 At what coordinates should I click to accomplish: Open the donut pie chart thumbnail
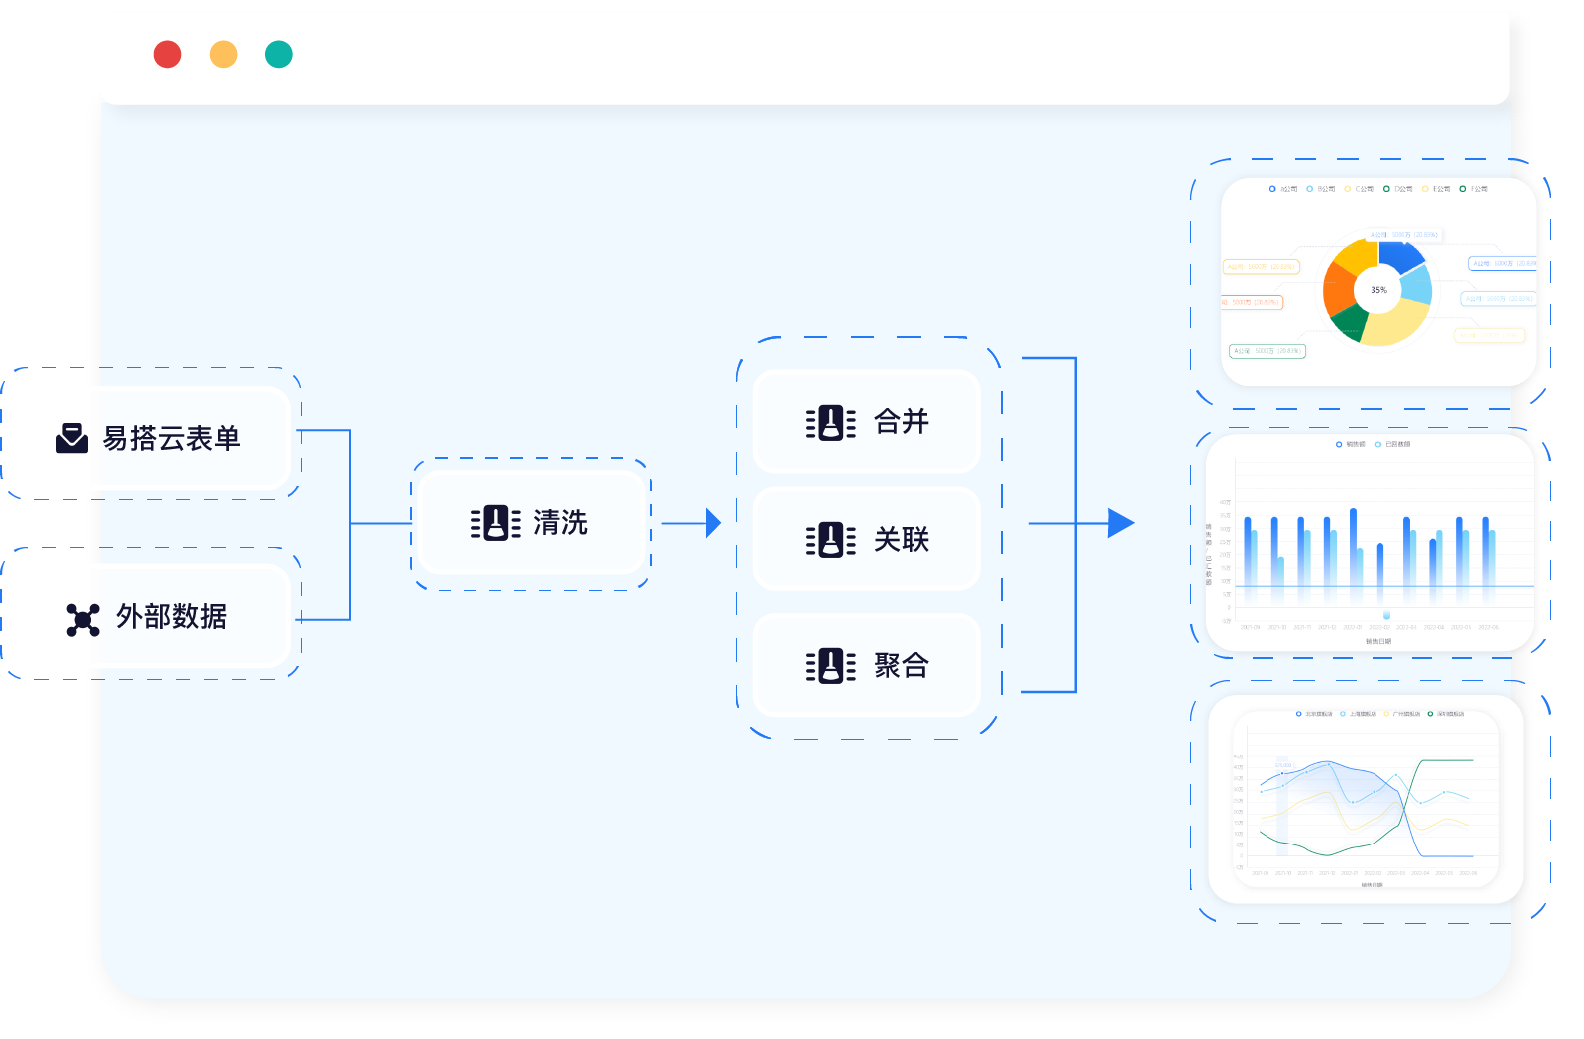[x=1378, y=282]
